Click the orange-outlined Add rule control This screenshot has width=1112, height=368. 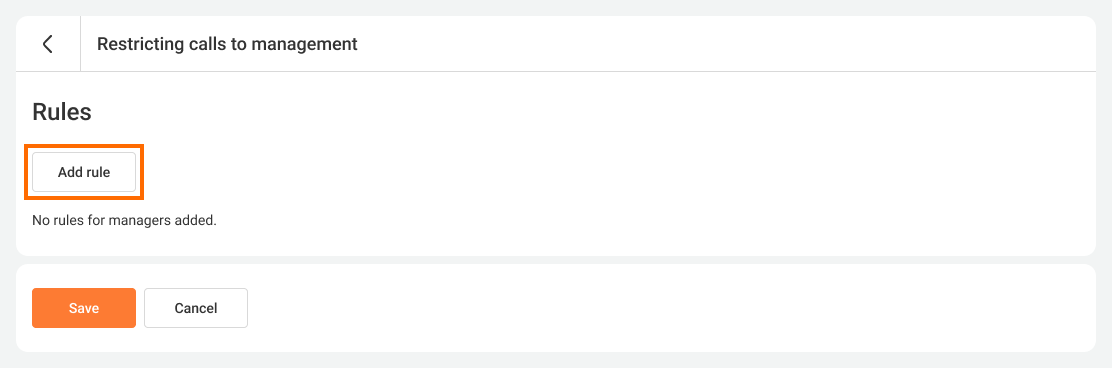click(84, 172)
